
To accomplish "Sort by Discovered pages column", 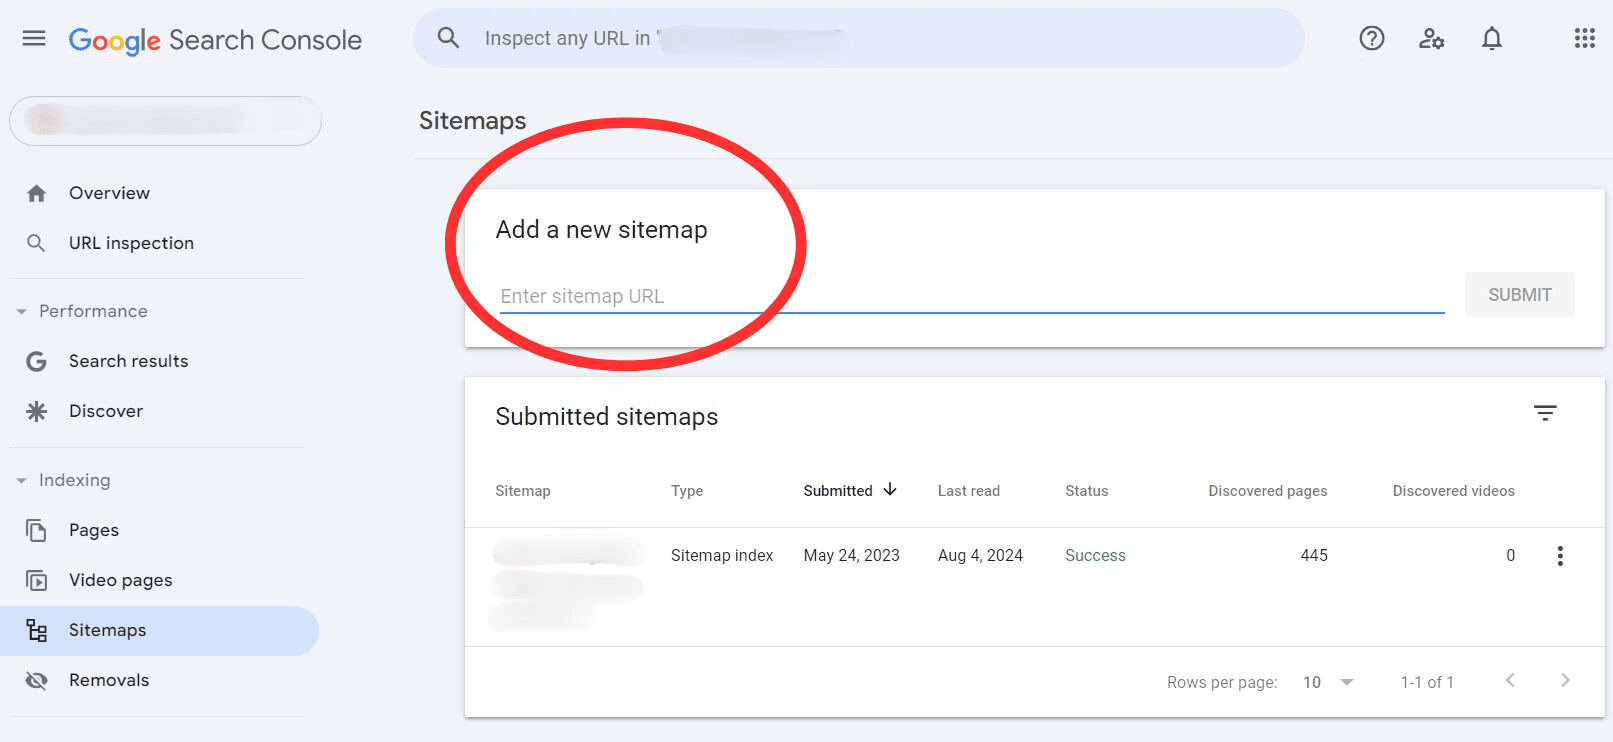I will pos(1268,491).
